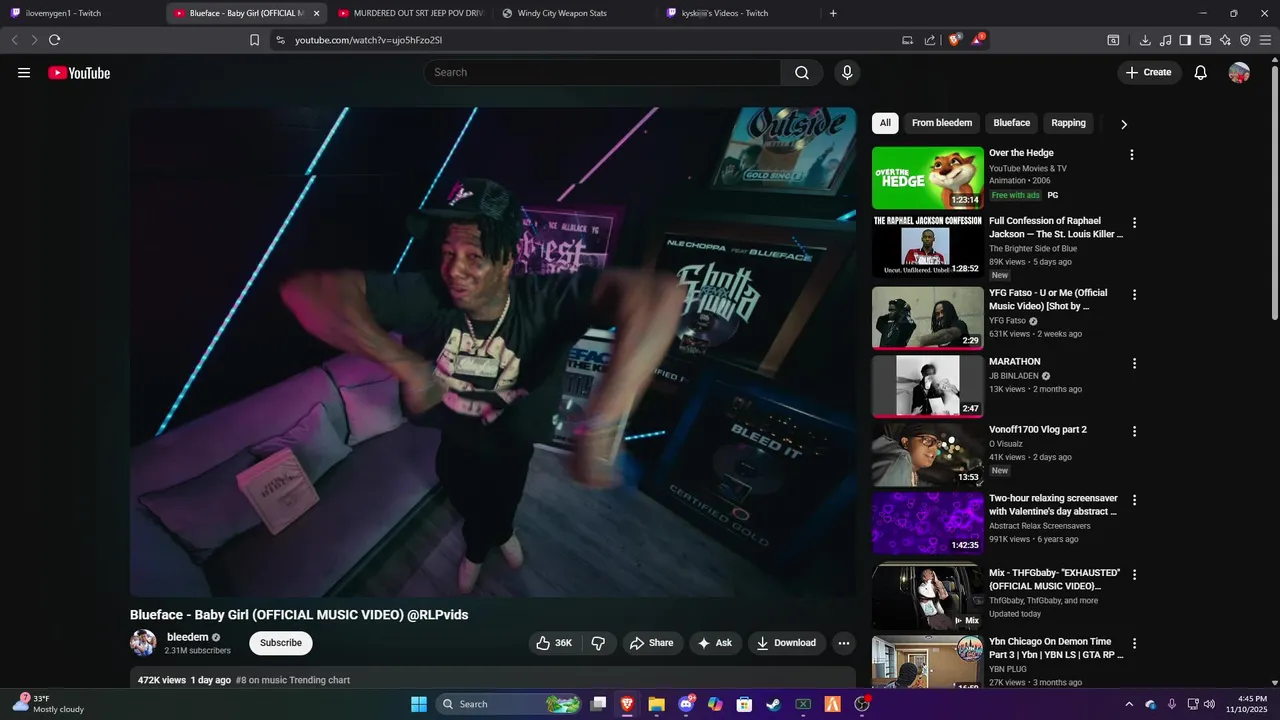Open Brave Wallet icon
The width and height of the screenshot is (1280, 720).
coord(1205,40)
